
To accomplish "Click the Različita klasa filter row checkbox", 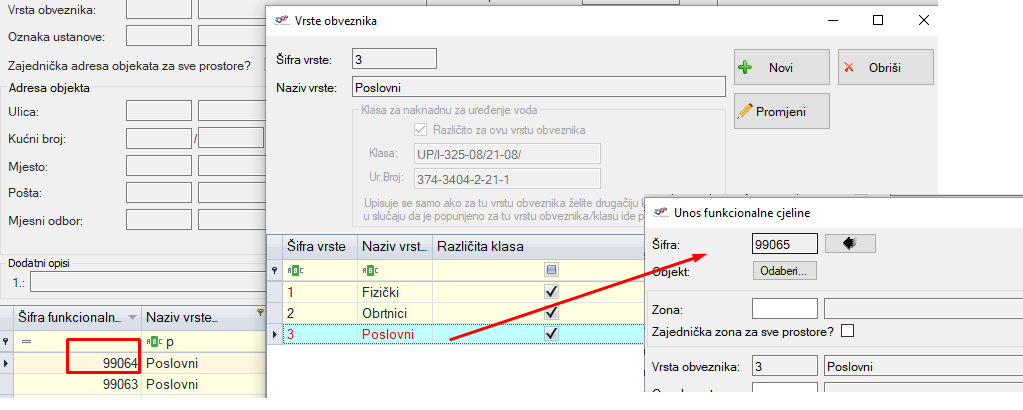I will 550,270.
